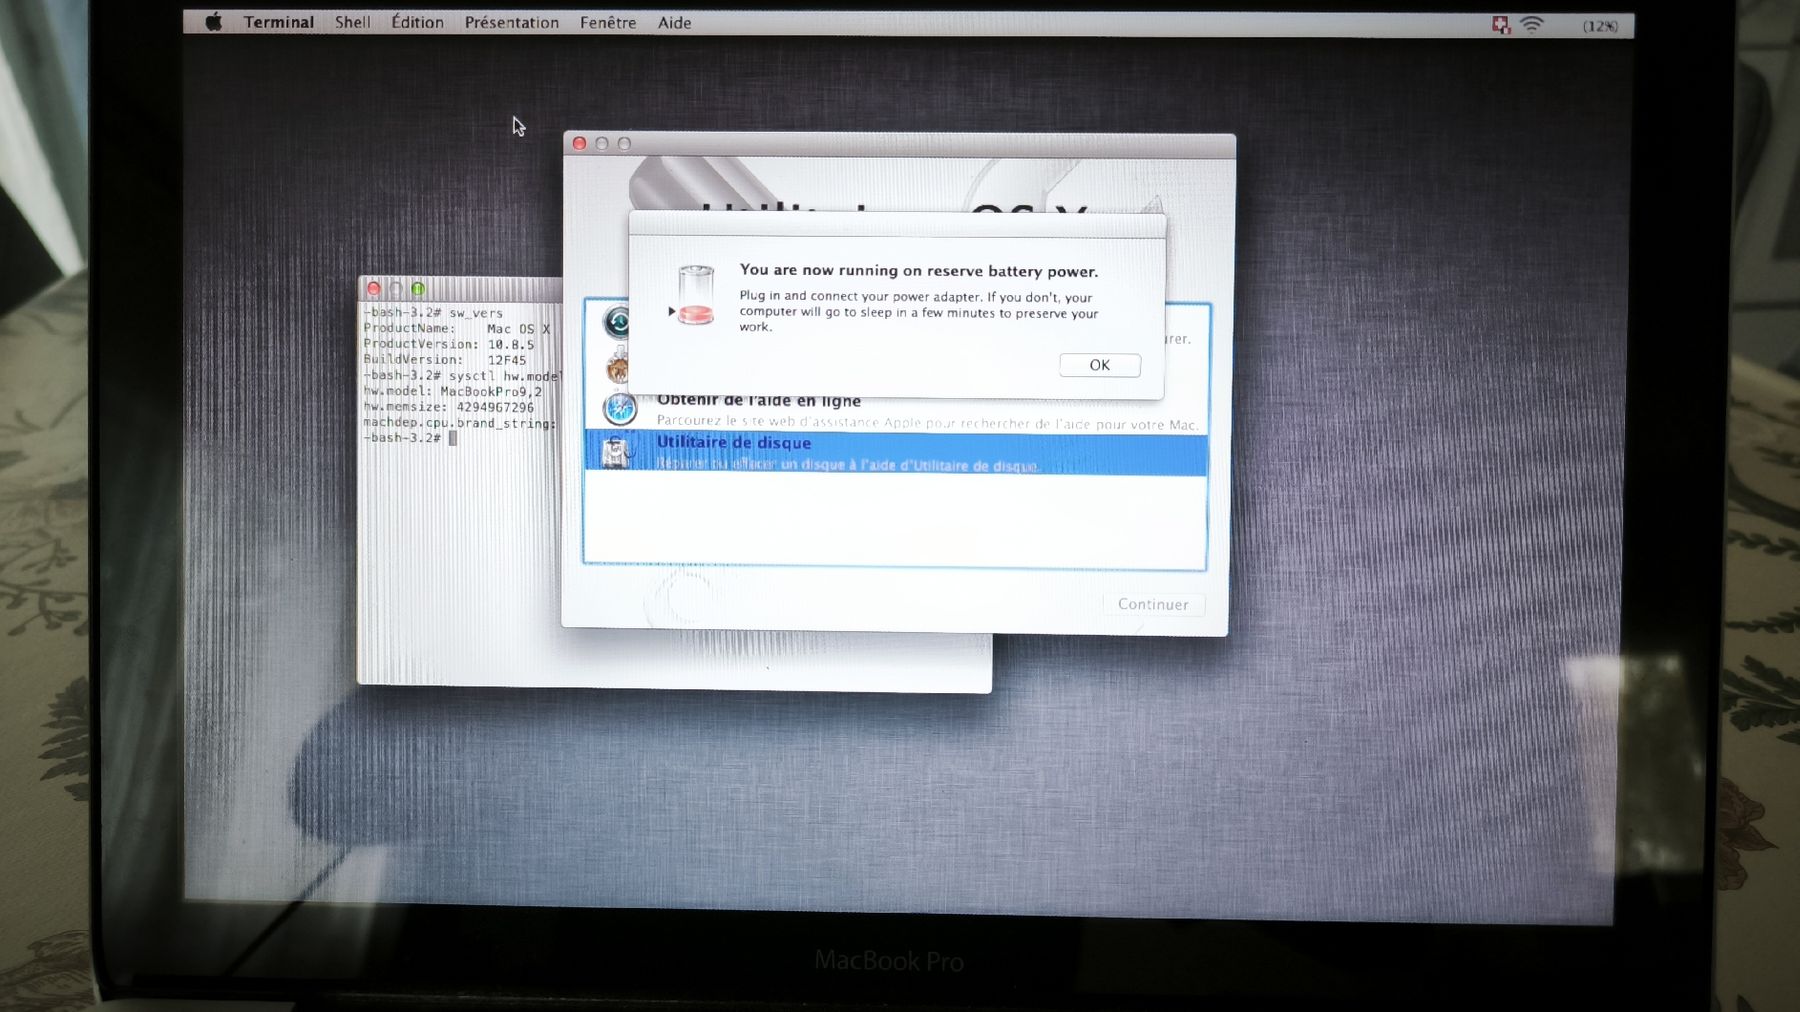Image resolution: width=1800 pixels, height=1012 pixels.
Task: Minimize the Terminal window
Action: click(x=396, y=289)
